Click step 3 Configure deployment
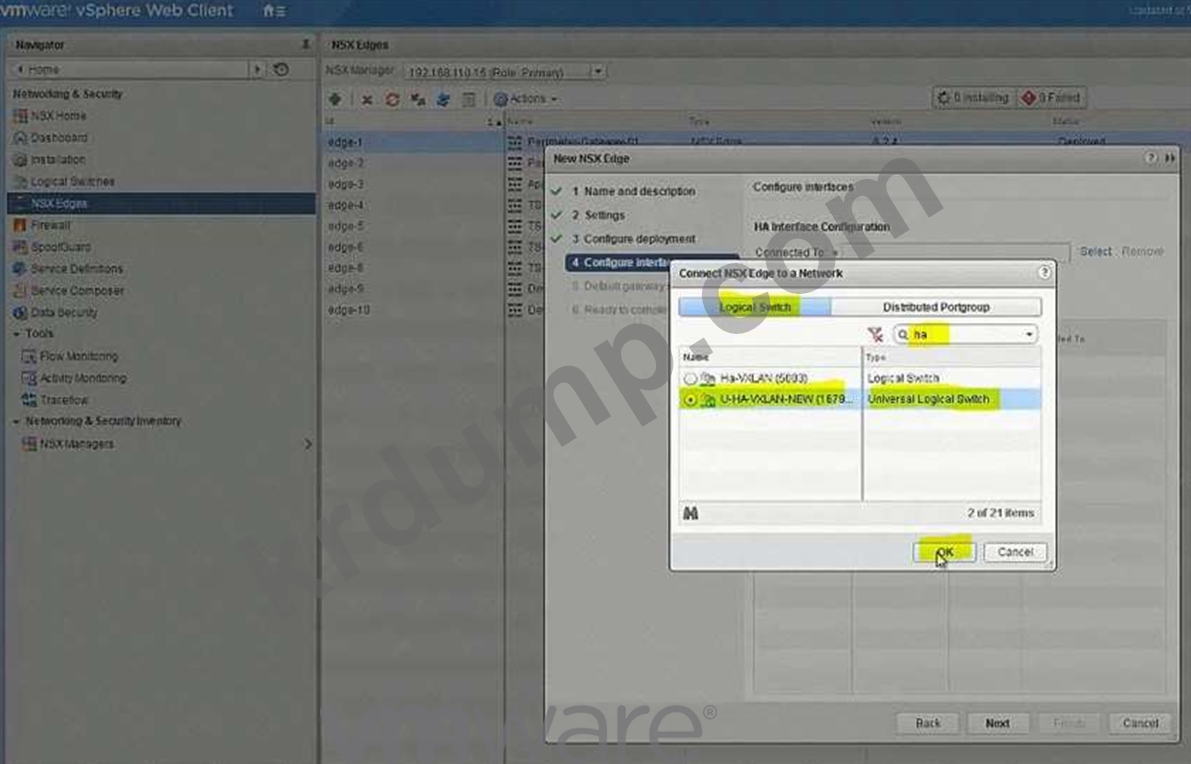This screenshot has height=764, width=1191. pyautogui.click(x=633, y=238)
